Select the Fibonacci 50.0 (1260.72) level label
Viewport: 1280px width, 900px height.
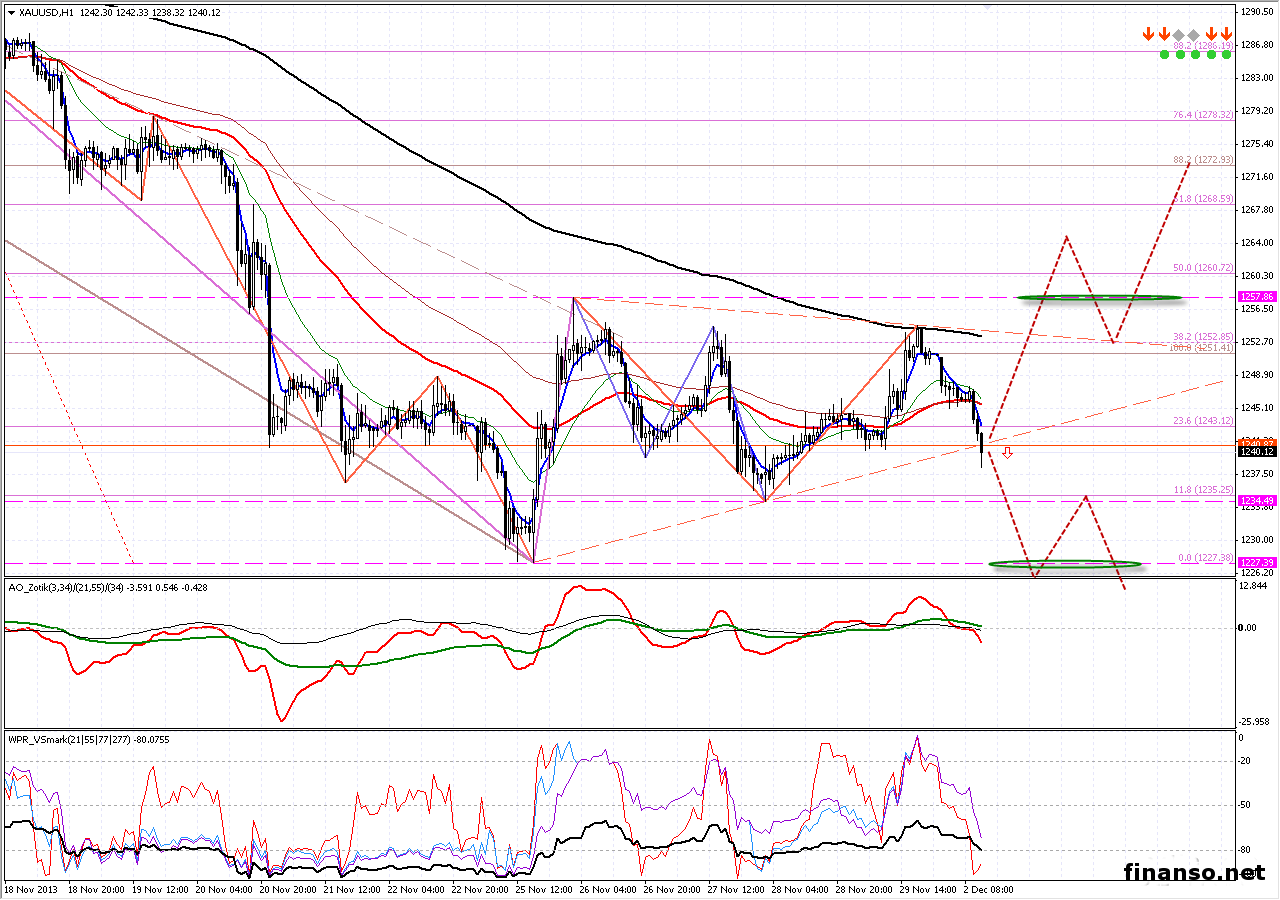1204,268
